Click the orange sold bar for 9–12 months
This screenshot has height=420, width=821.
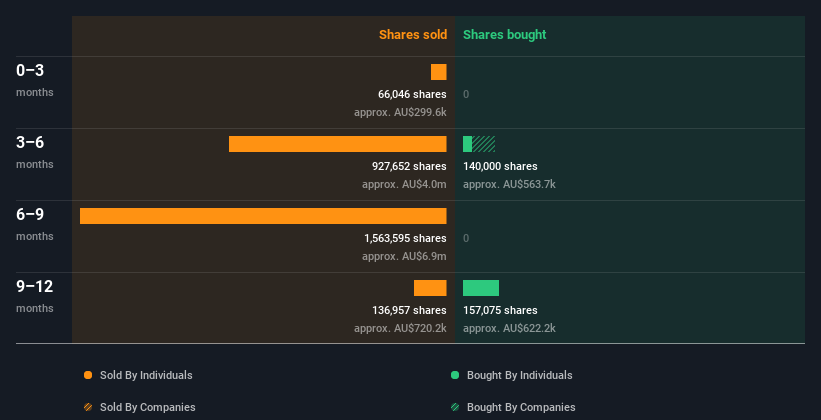tap(430, 288)
